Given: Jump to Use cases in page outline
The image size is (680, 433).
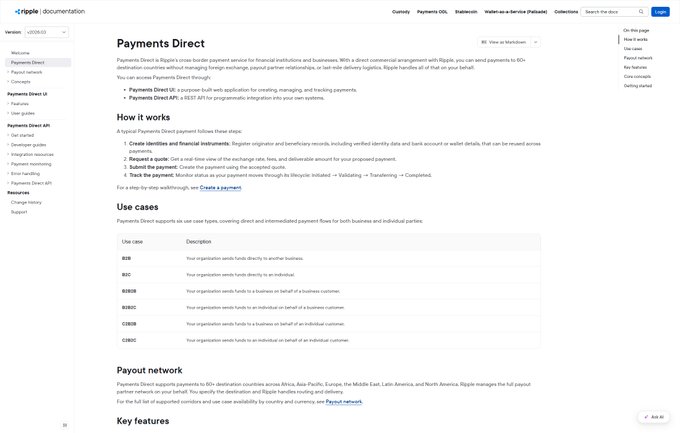Looking at the screenshot, I should point(633,49).
